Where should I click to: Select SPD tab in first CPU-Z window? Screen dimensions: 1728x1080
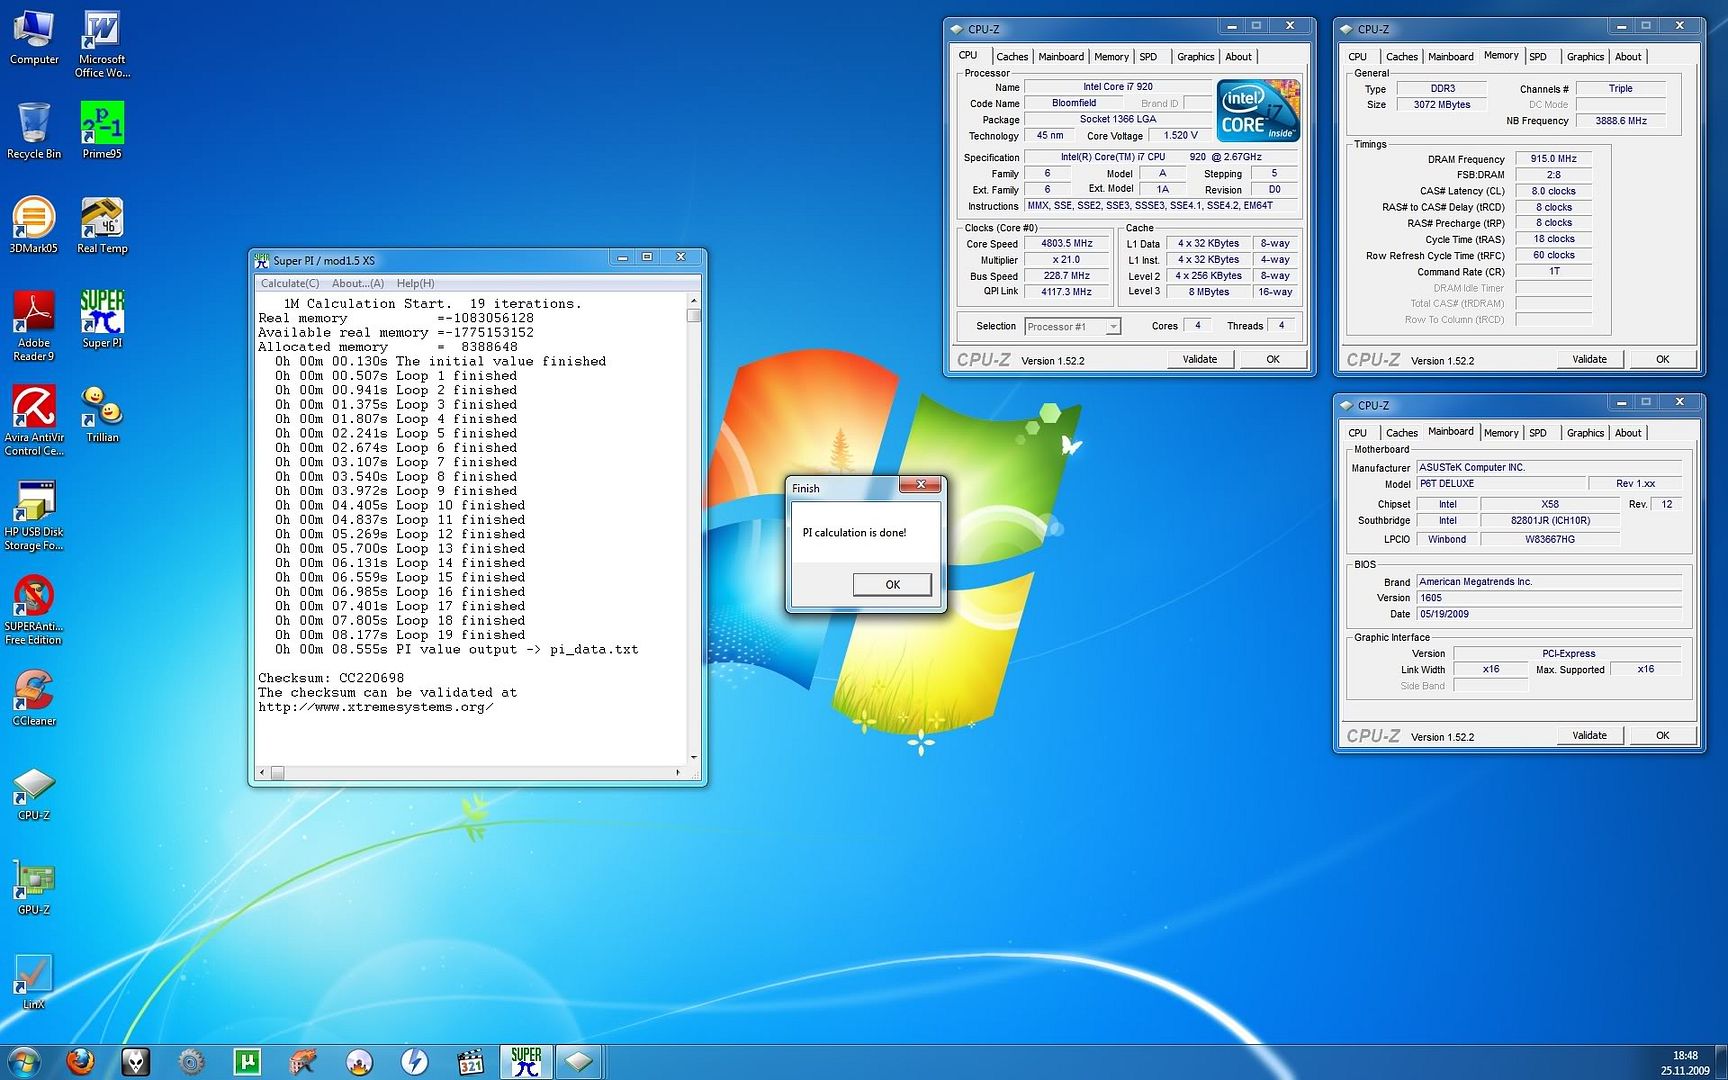coord(1148,57)
